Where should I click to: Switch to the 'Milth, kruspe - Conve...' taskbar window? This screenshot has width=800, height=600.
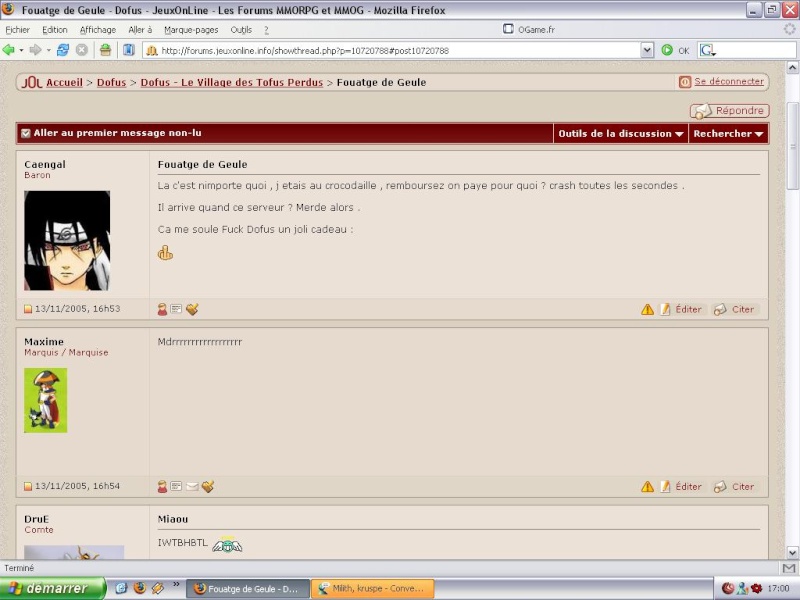(x=372, y=589)
